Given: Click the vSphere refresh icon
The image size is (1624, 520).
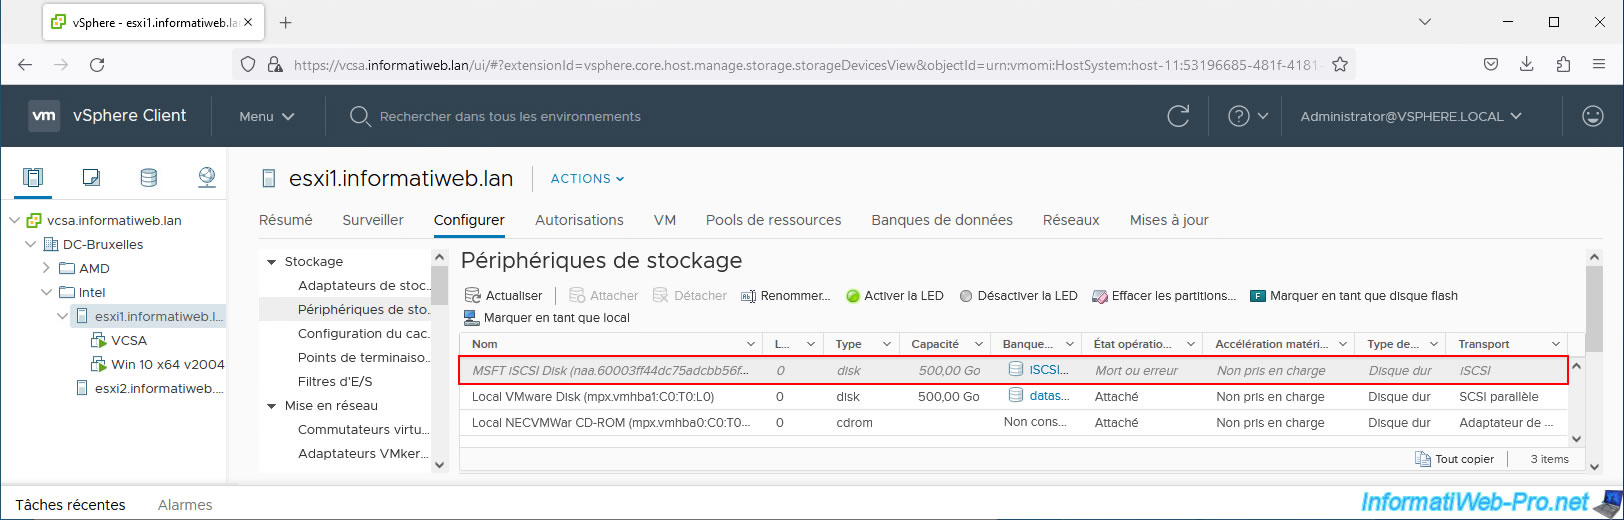Looking at the screenshot, I should click(x=1178, y=116).
